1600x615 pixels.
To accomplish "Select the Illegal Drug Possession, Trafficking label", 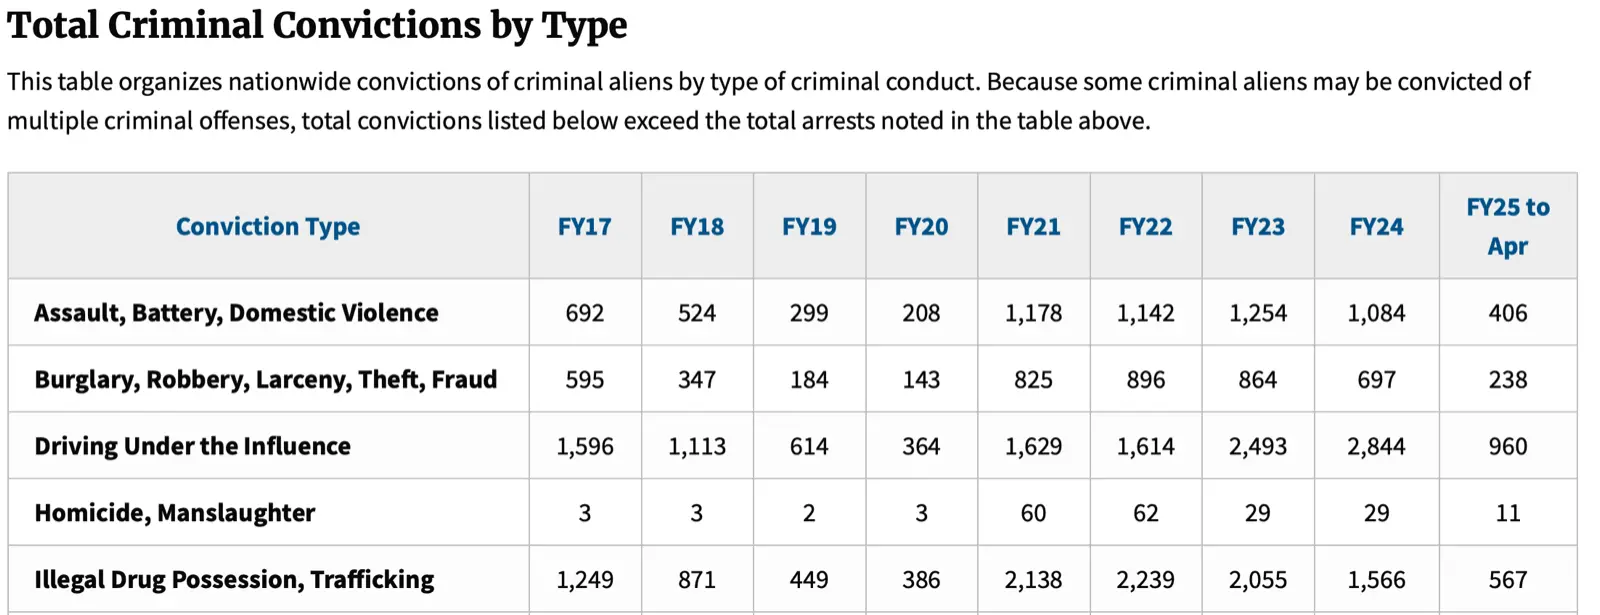I will (x=234, y=580).
